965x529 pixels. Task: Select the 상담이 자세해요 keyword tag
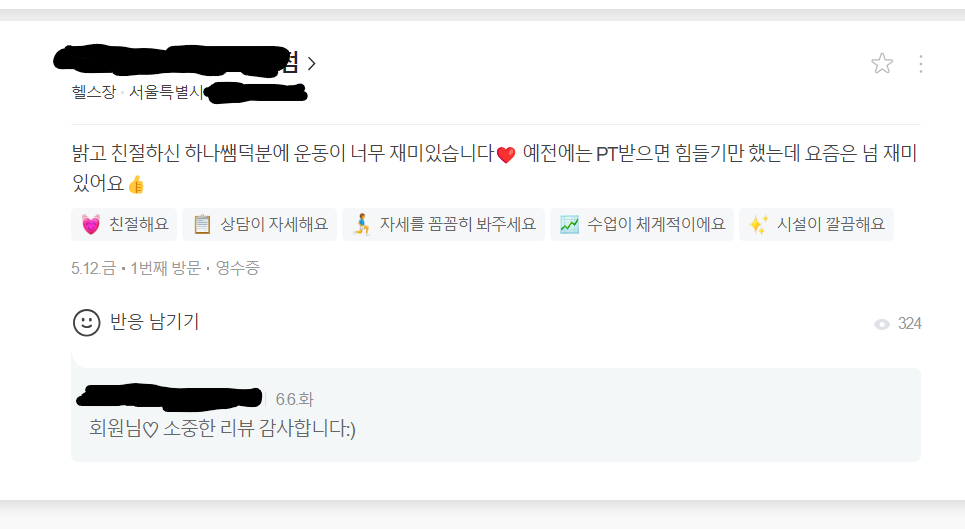point(260,225)
